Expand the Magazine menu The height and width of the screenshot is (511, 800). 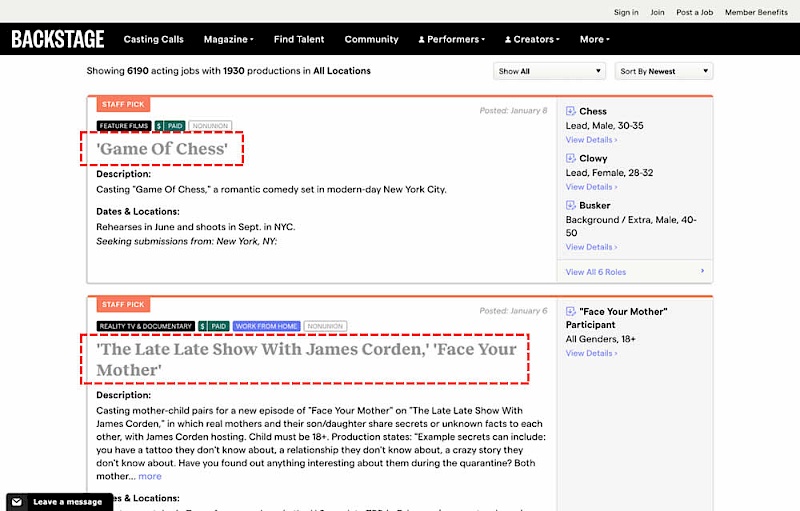pyautogui.click(x=228, y=39)
